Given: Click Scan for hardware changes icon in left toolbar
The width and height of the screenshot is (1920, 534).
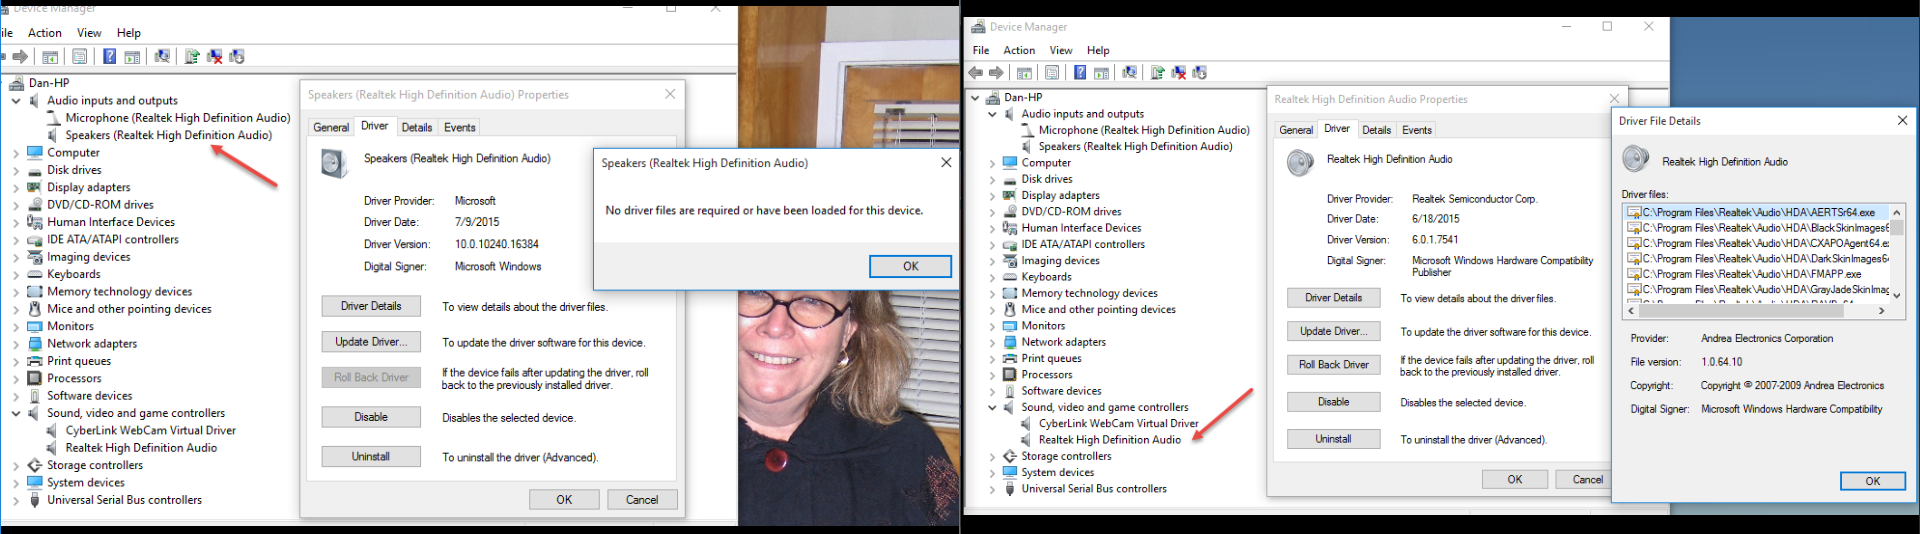Looking at the screenshot, I should tap(162, 57).
